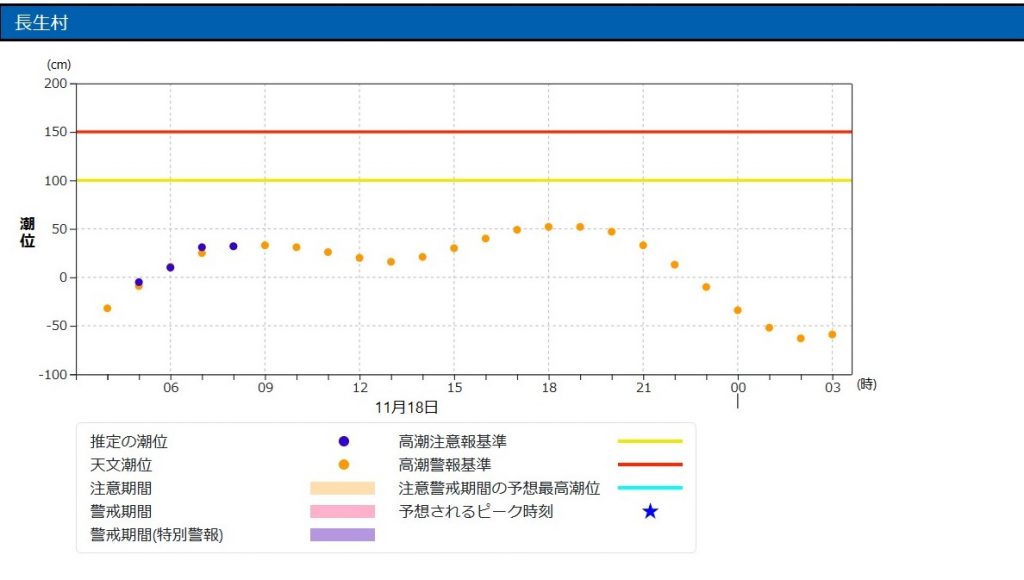Viewport: 1024px width, 580px height.
Task: Click the red warning threshold line in chart
Action: pyautogui.click(x=464, y=132)
